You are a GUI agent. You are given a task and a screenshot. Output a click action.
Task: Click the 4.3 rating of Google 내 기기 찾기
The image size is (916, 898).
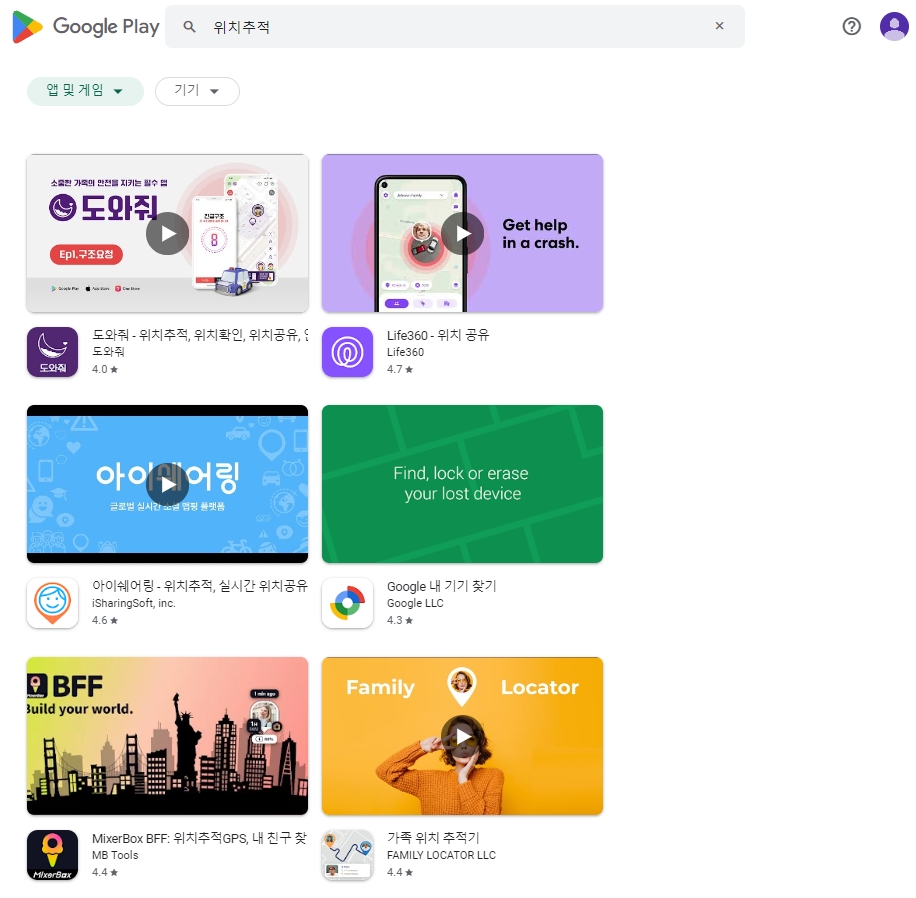(400, 620)
